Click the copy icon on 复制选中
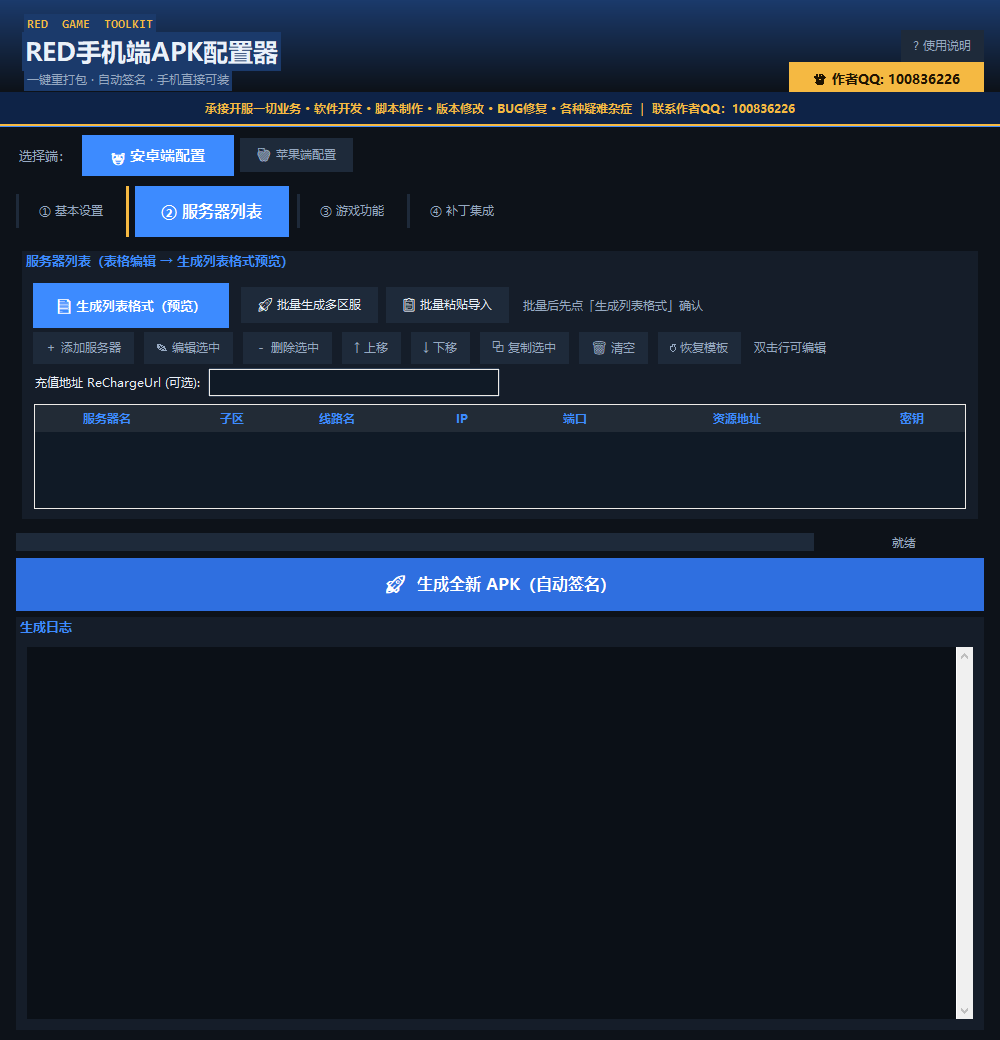 click(498, 347)
